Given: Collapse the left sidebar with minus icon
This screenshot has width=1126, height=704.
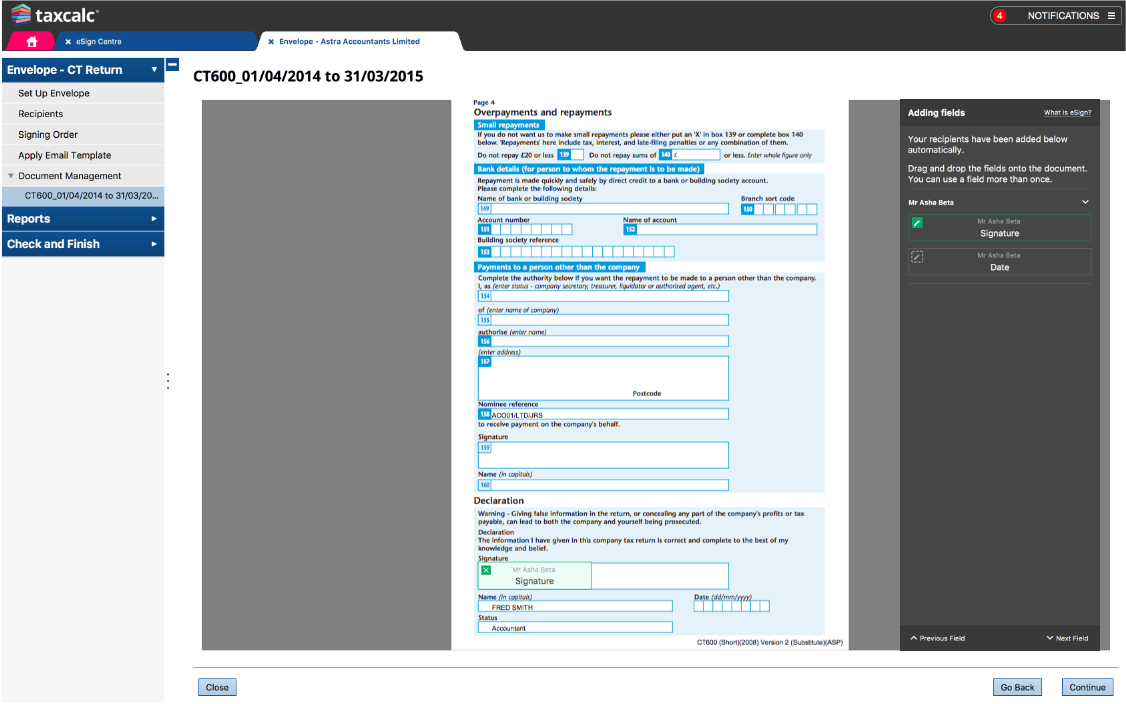Looking at the screenshot, I should point(172,65).
